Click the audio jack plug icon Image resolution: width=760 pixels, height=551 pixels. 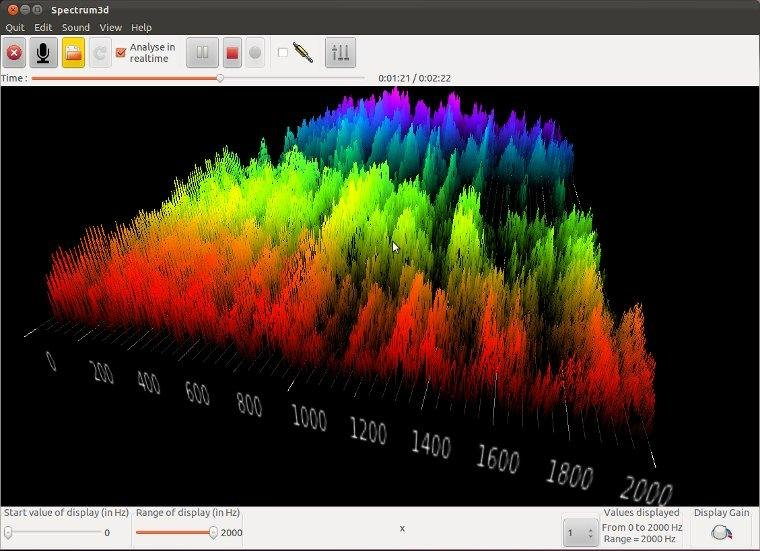[x=303, y=53]
